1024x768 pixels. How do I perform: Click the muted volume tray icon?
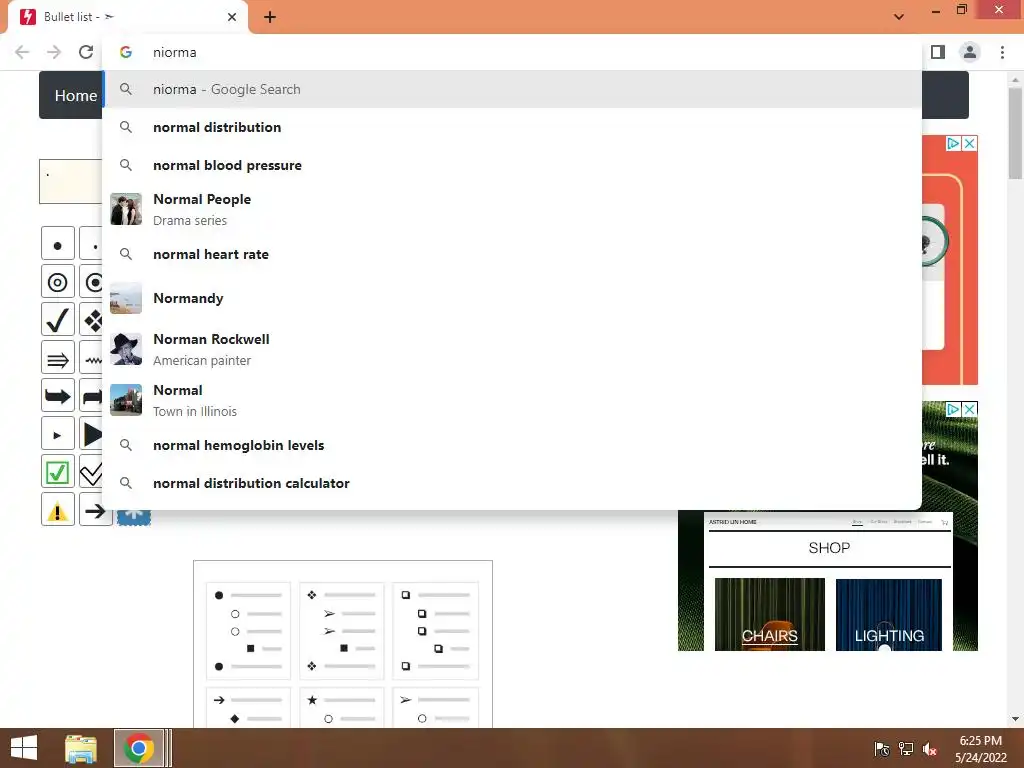[930, 749]
